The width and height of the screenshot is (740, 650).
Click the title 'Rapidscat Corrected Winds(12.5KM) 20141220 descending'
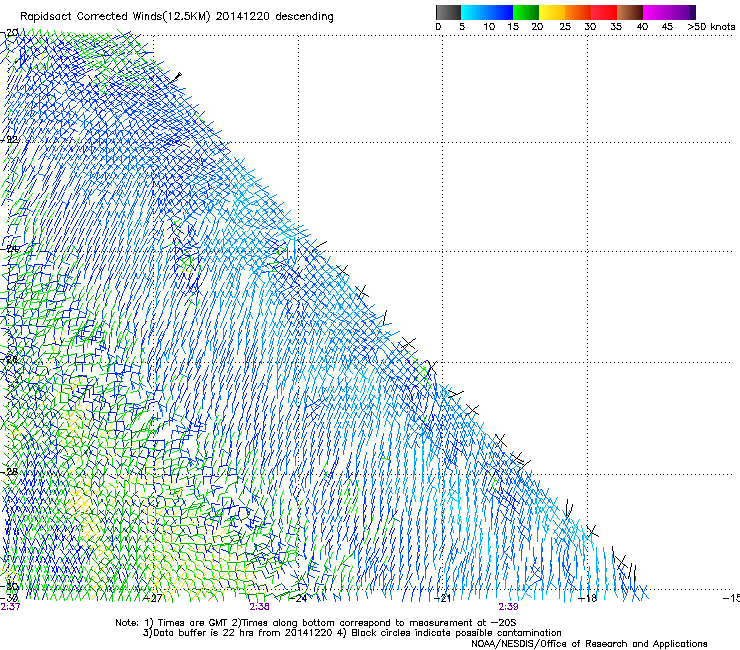[x=177, y=17]
